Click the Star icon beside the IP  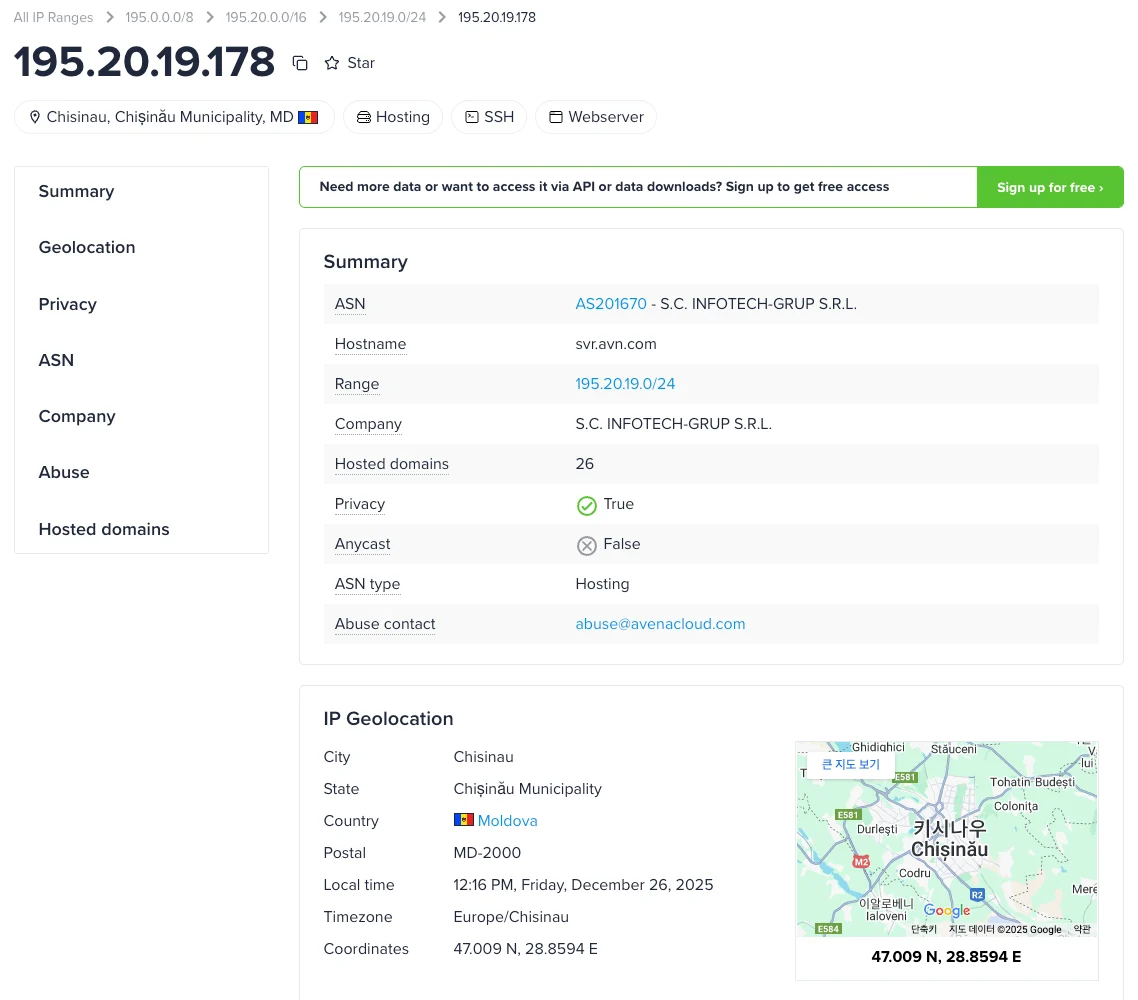(332, 63)
